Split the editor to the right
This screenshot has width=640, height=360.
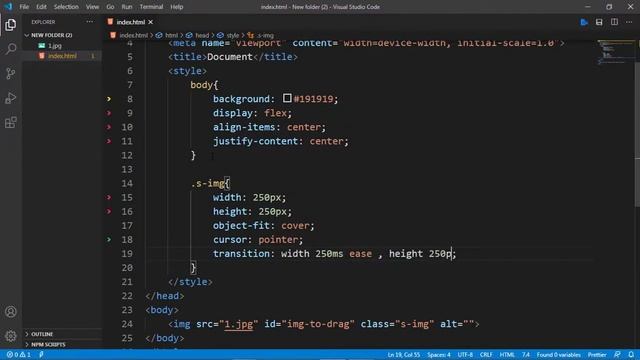(x=614, y=22)
